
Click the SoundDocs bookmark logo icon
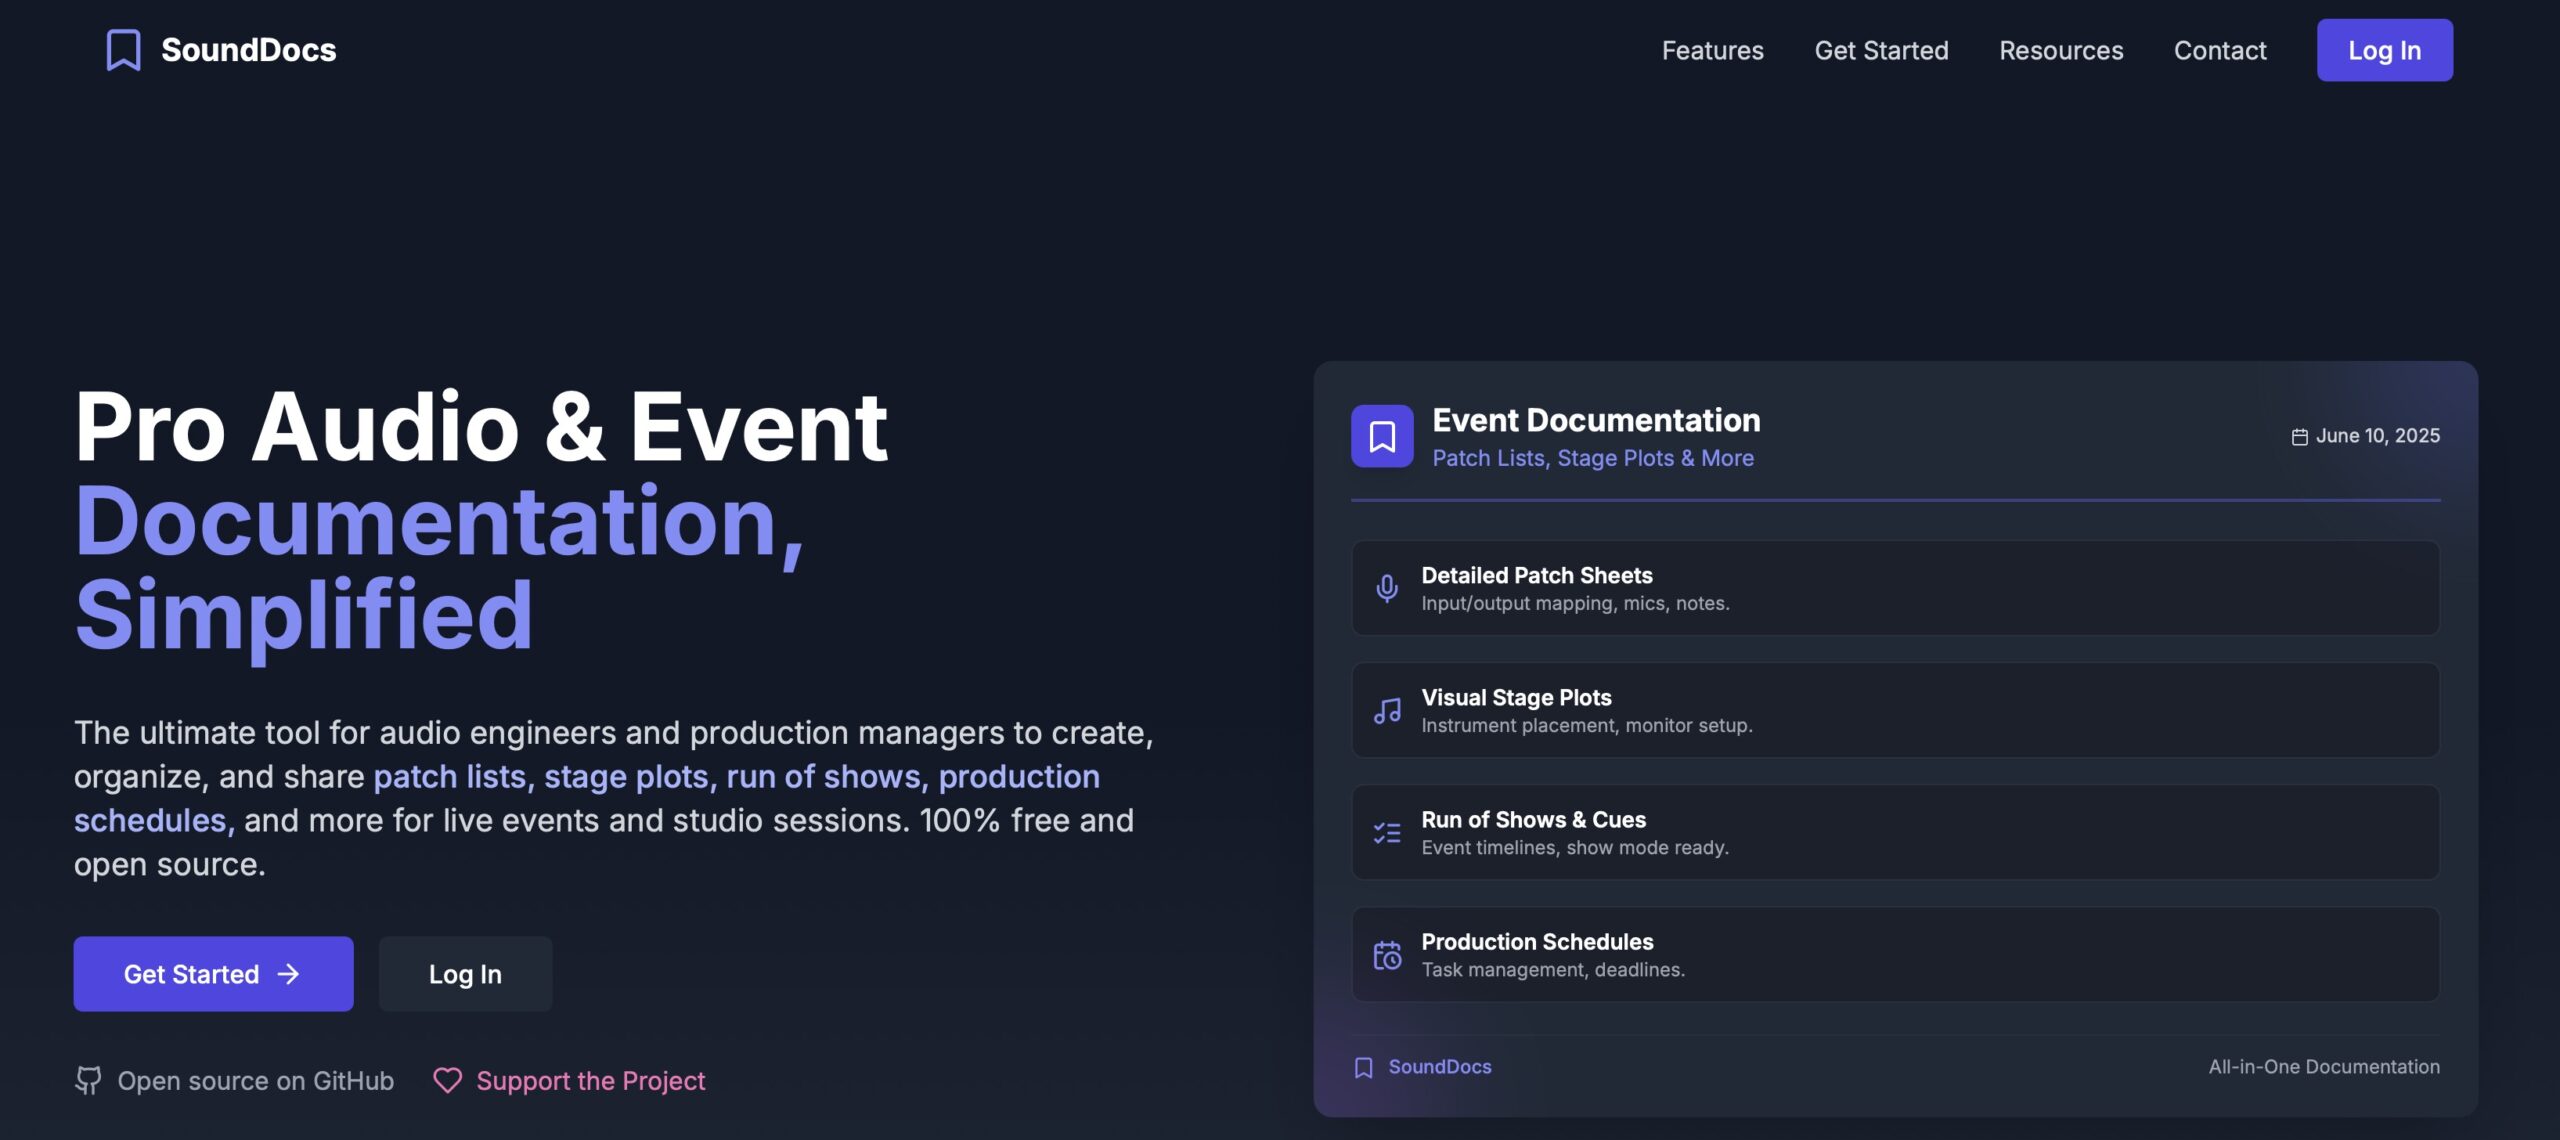tap(123, 50)
